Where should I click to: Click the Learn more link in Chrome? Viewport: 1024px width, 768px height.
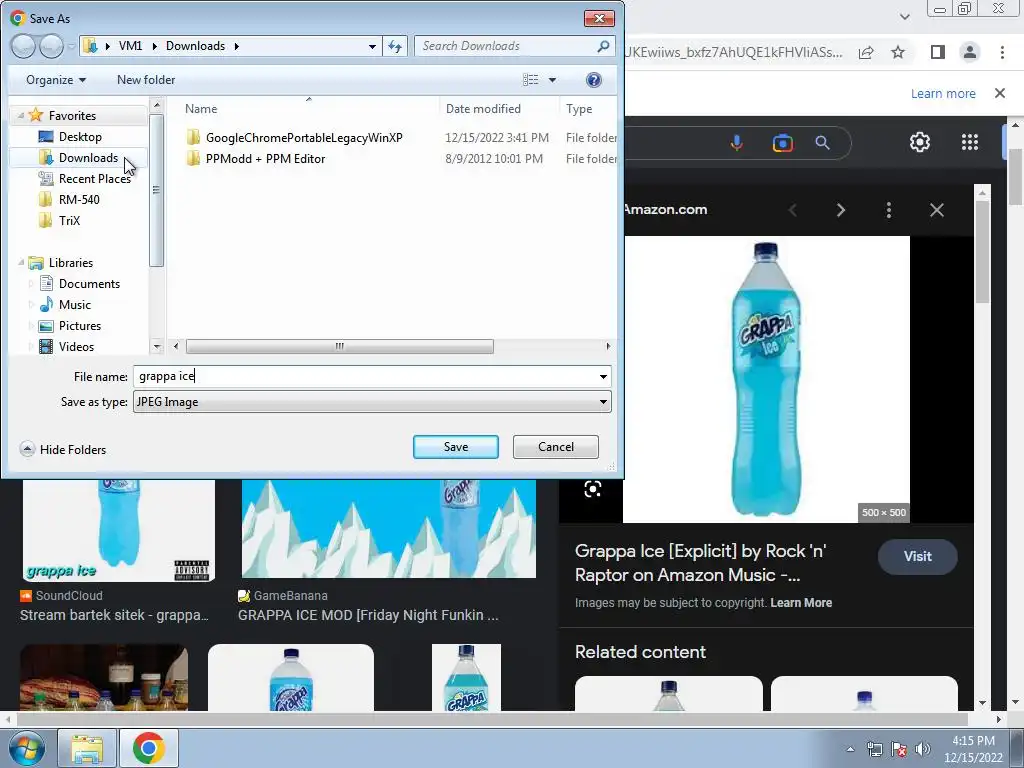coord(943,93)
